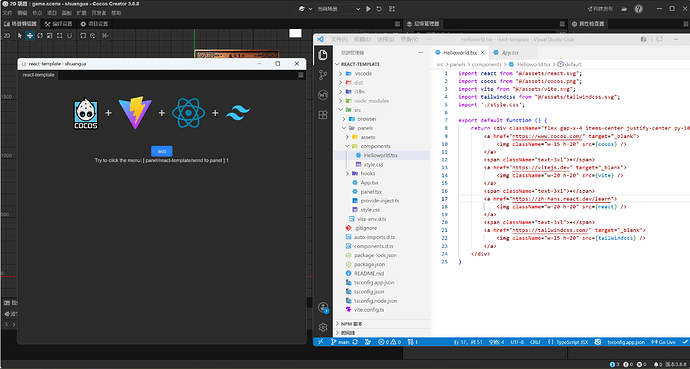Screen dimensions: 690x369
Task: Open VS Code Accounts icon with badge
Action: pos(323,307)
